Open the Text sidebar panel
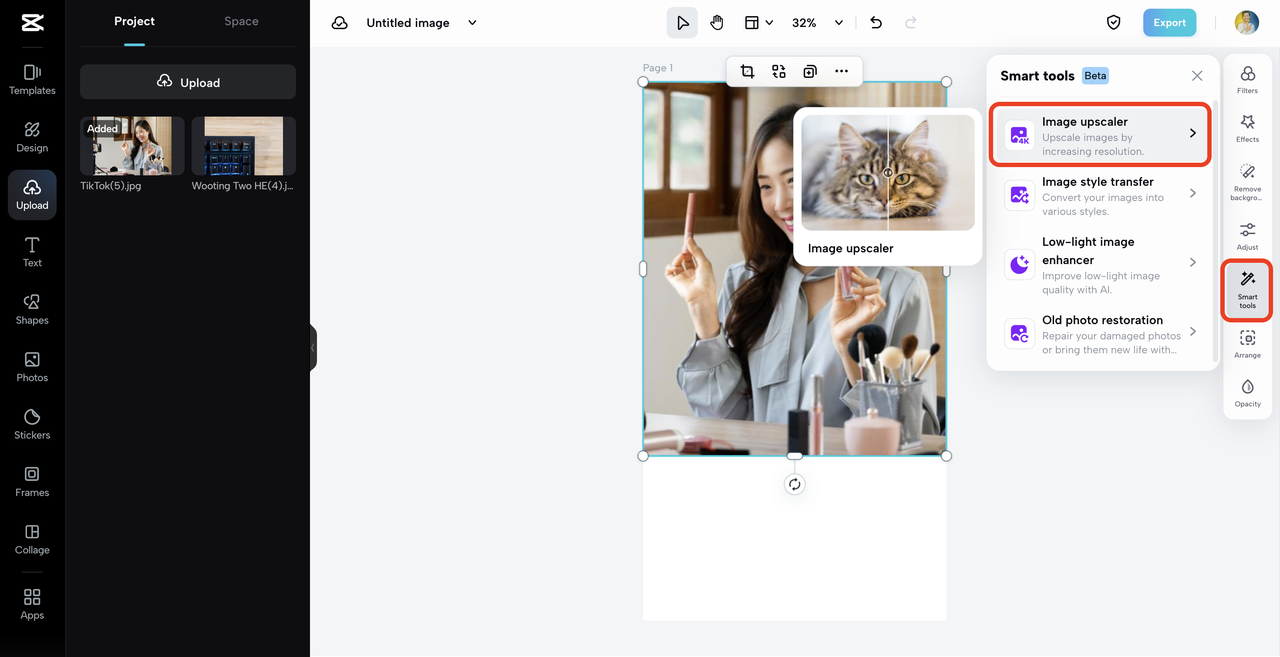 pyautogui.click(x=32, y=252)
